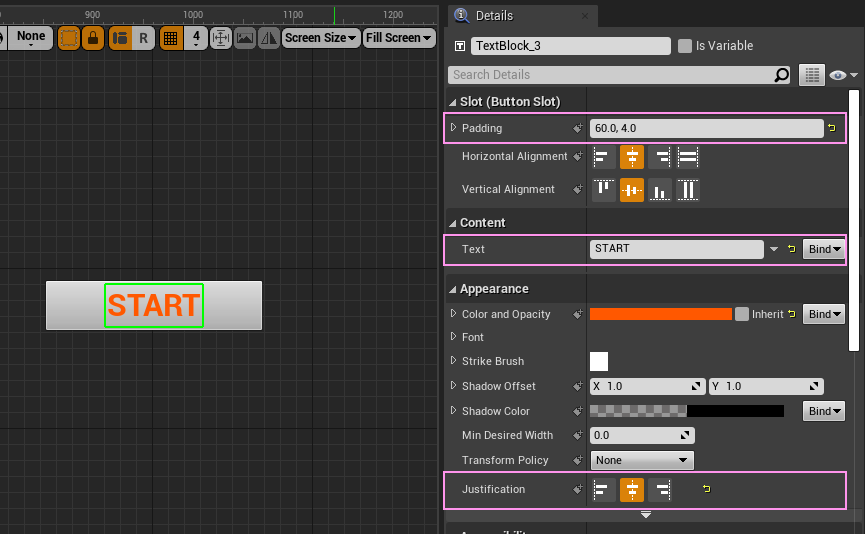Set Justification to left

tap(604, 489)
